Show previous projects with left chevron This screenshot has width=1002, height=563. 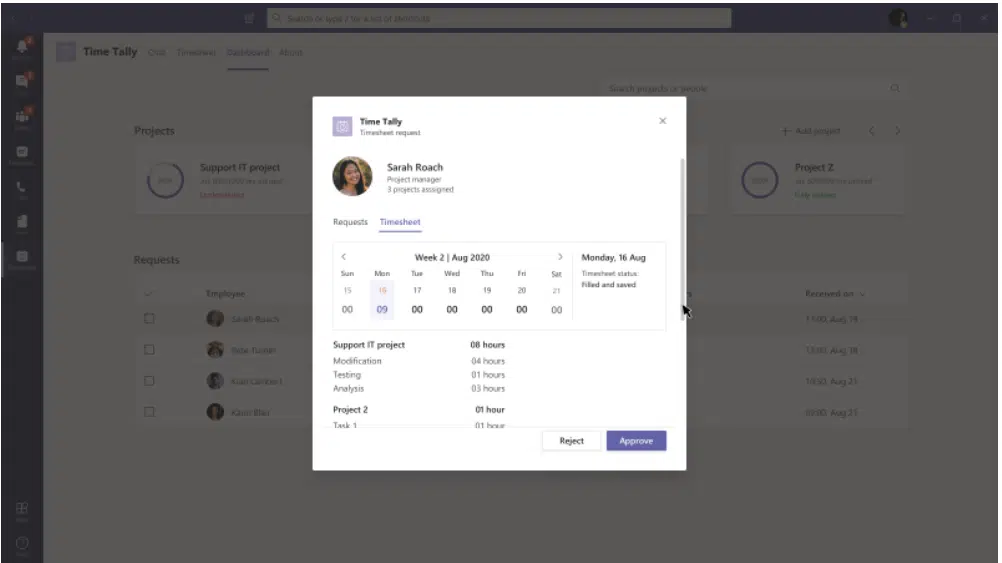point(872,131)
